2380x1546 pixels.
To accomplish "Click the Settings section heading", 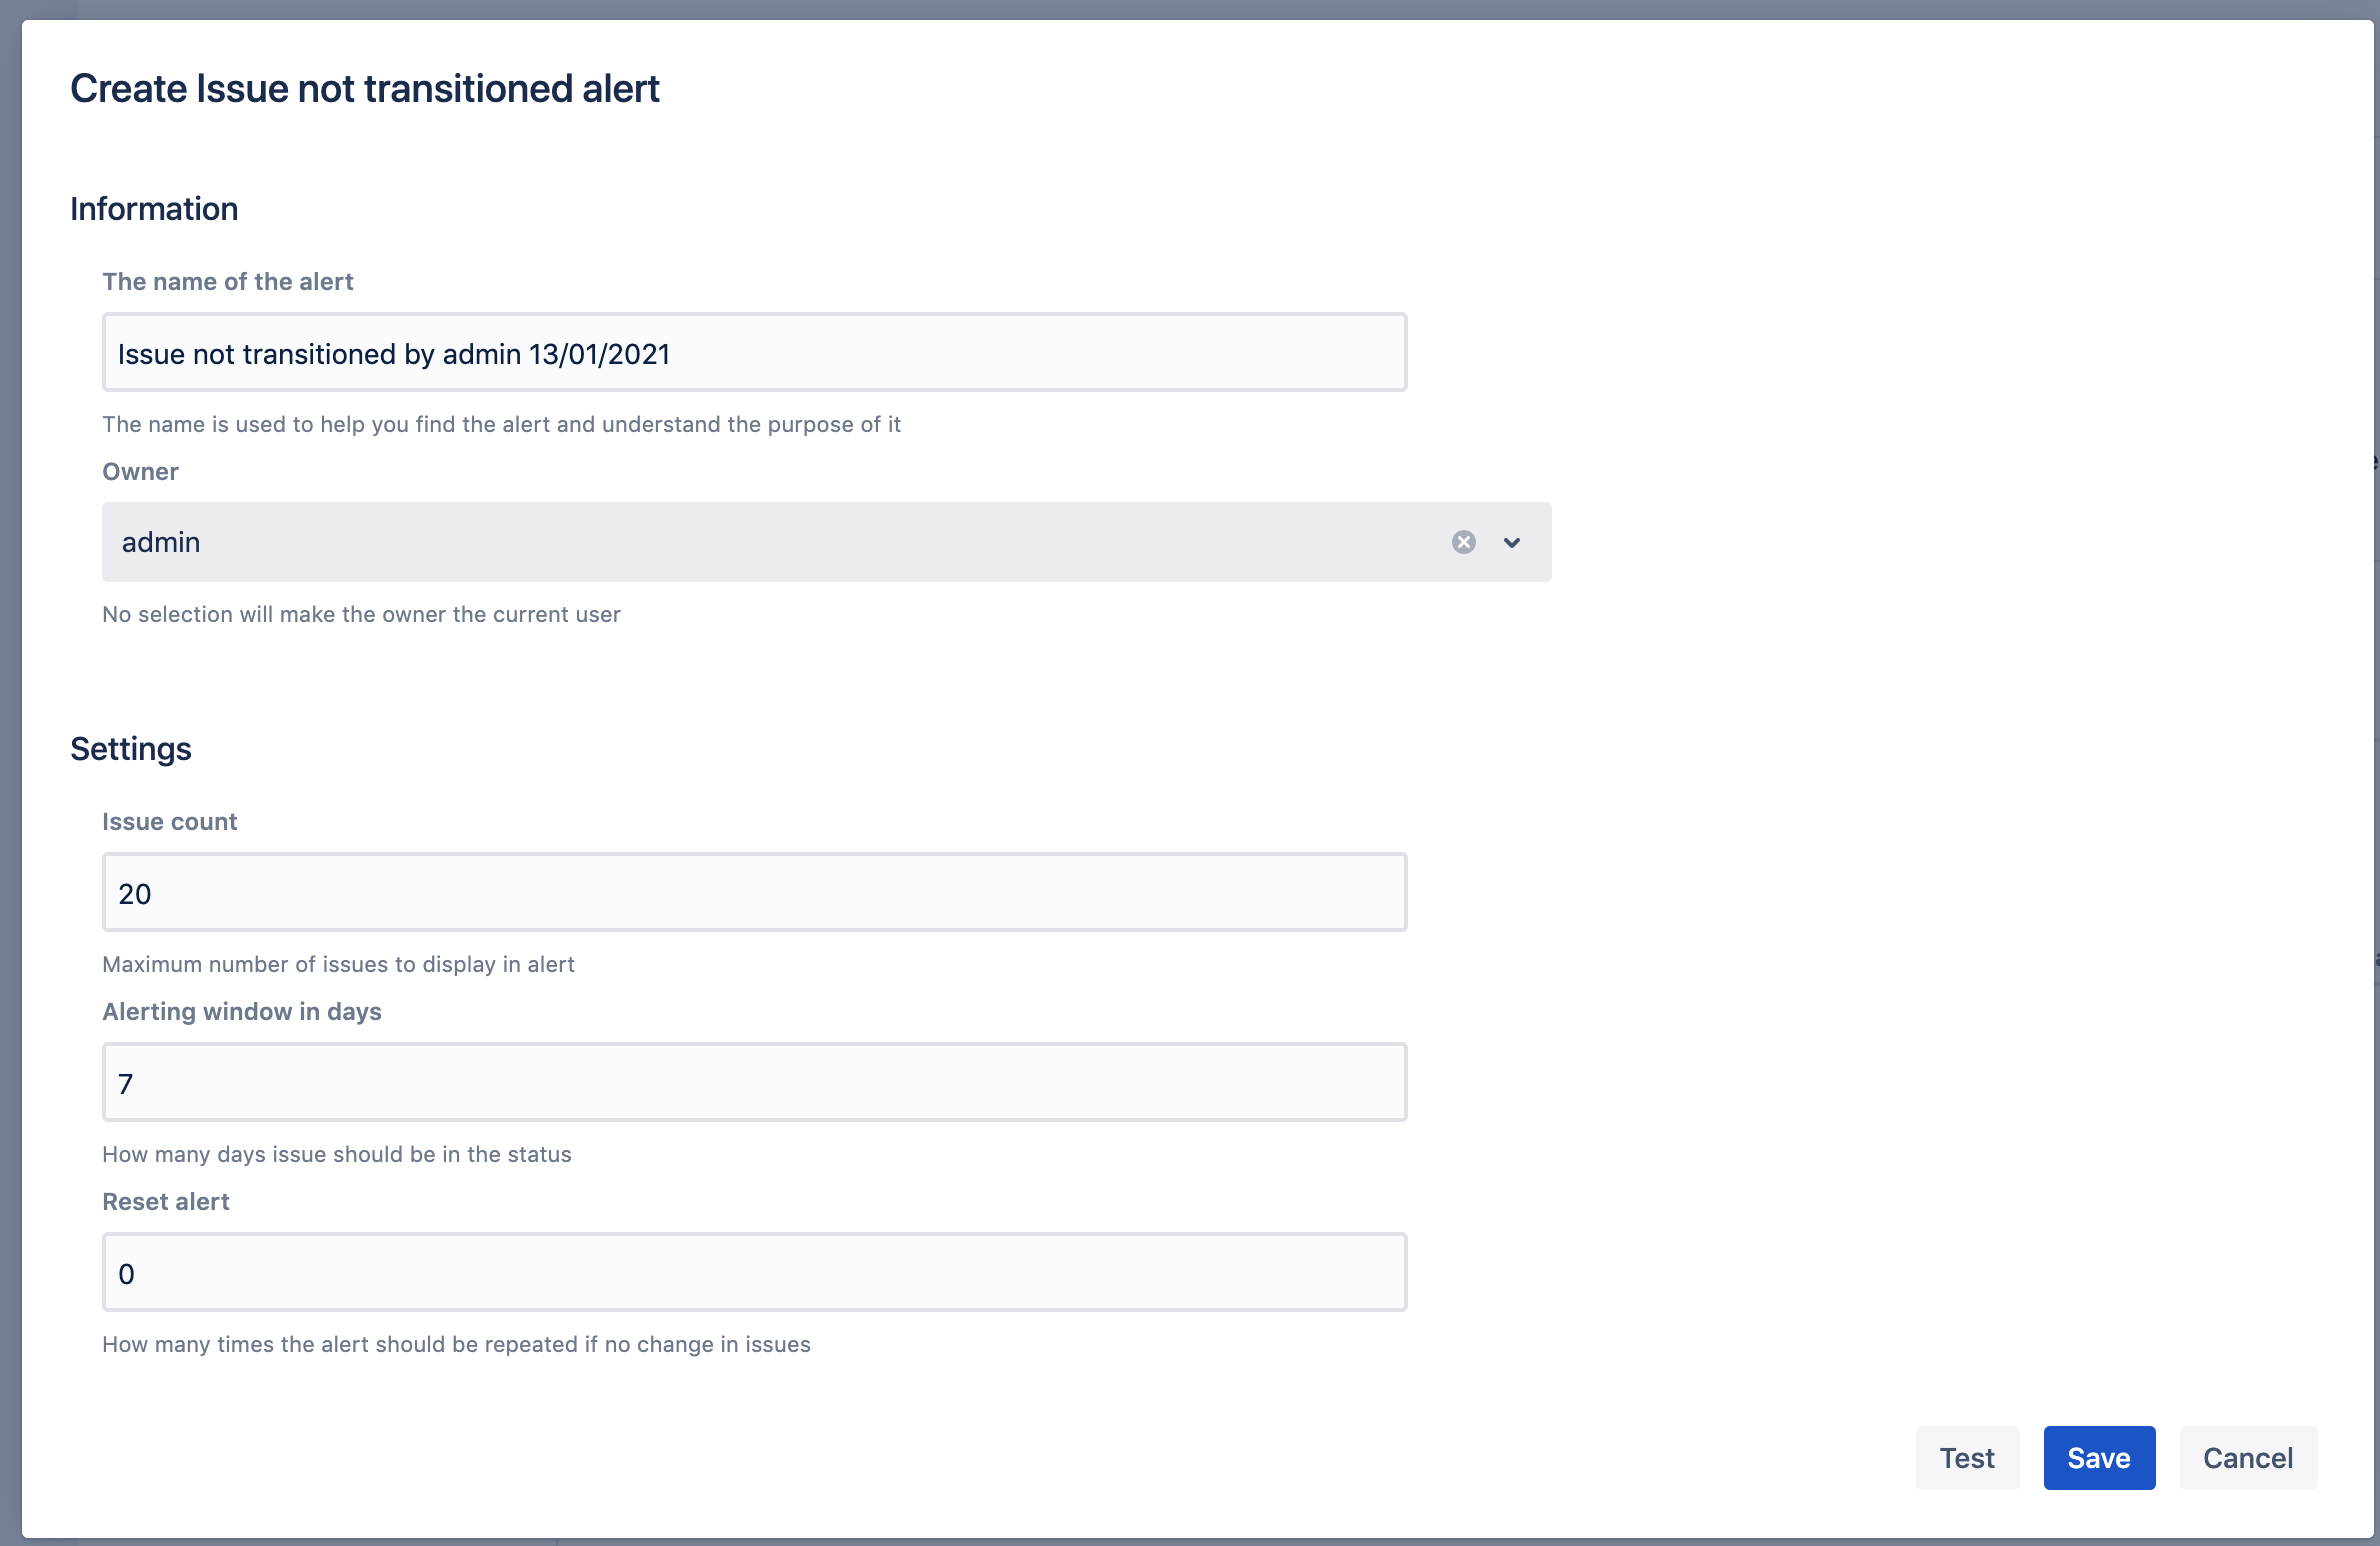I will pos(131,749).
